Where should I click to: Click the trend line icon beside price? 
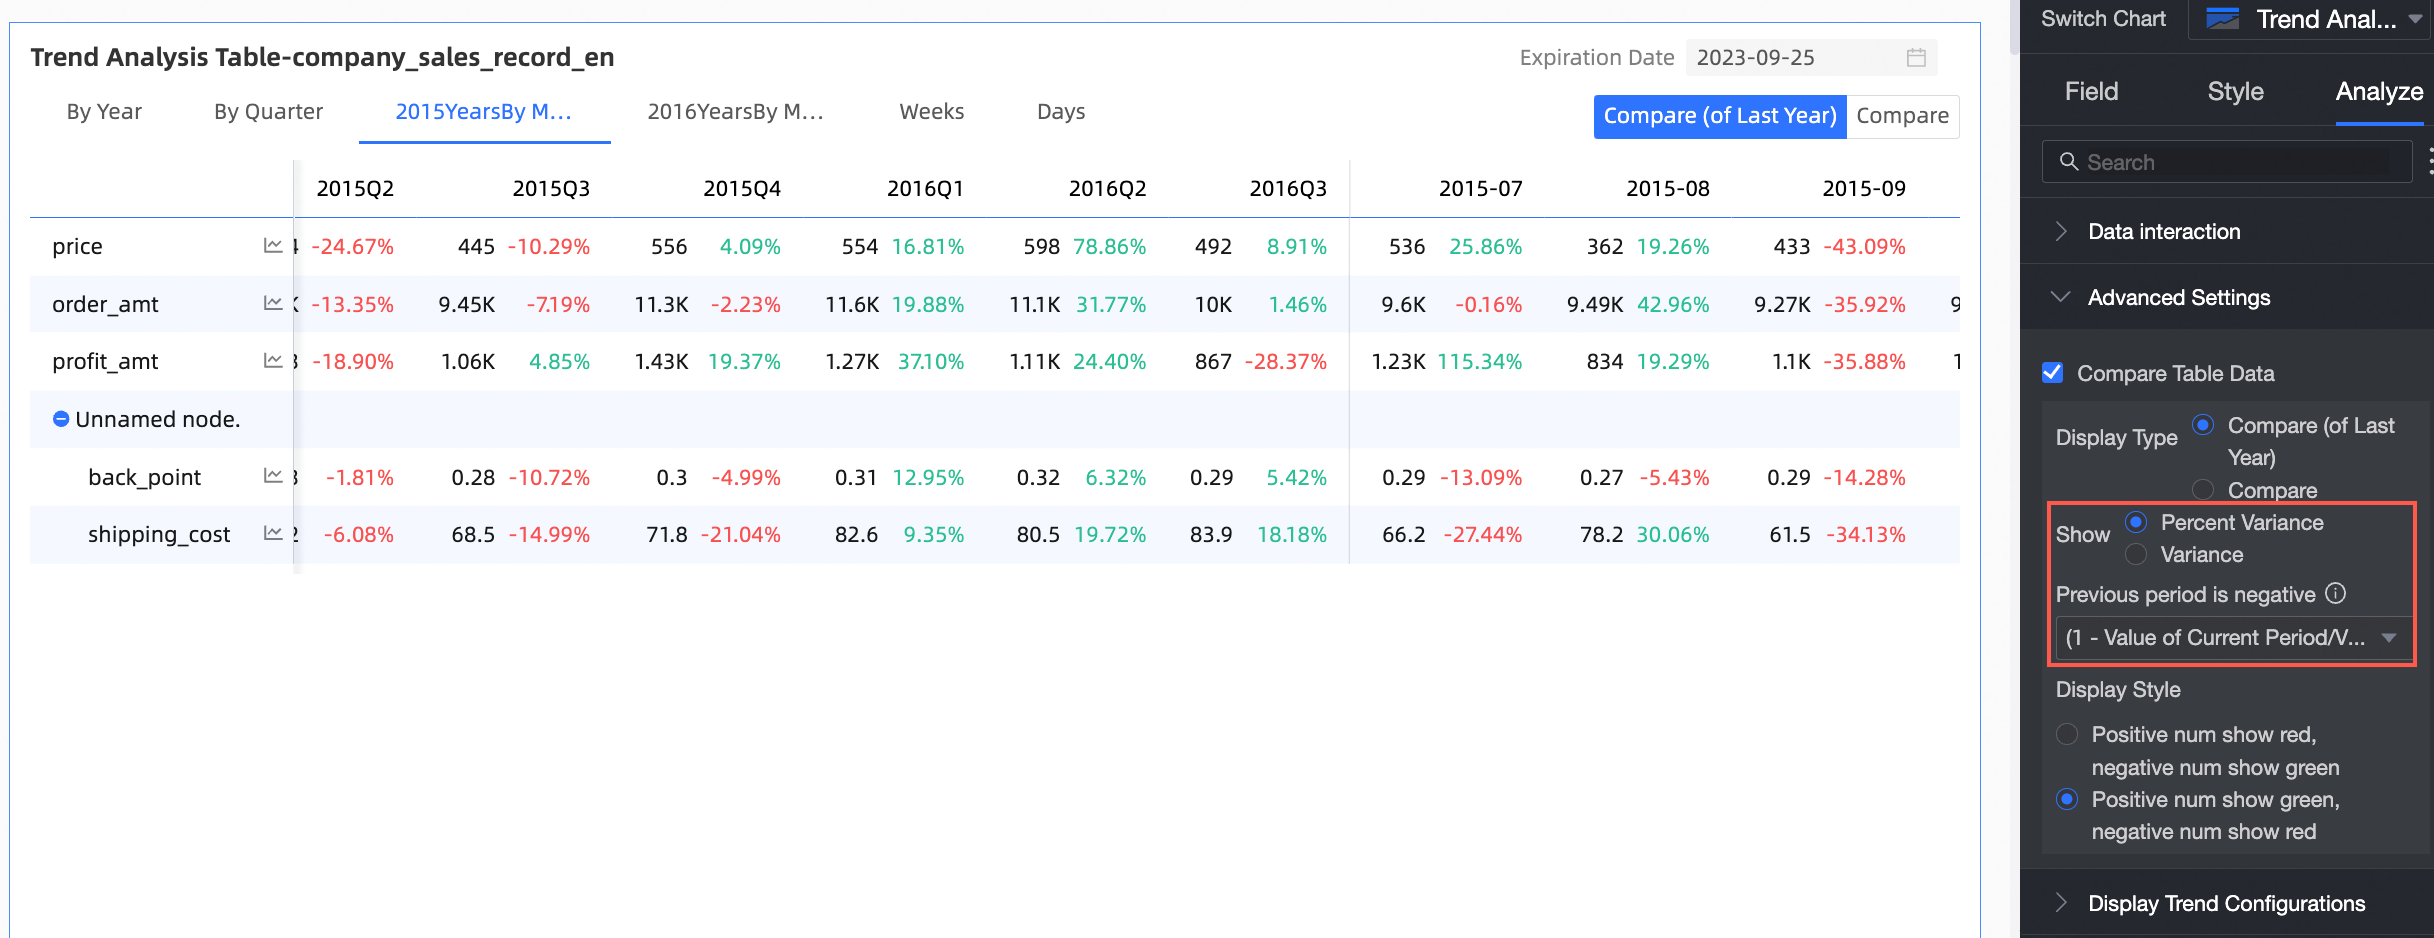coord(272,246)
